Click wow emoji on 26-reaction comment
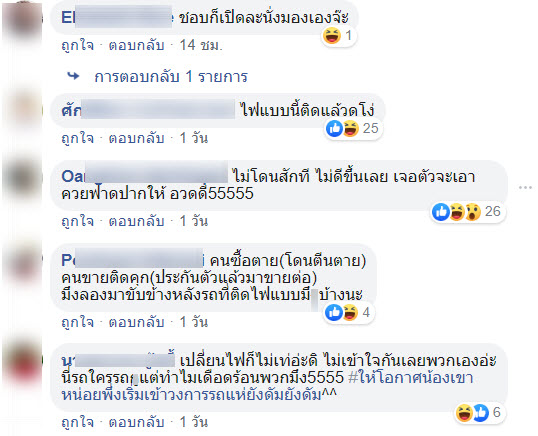 point(473,212)
